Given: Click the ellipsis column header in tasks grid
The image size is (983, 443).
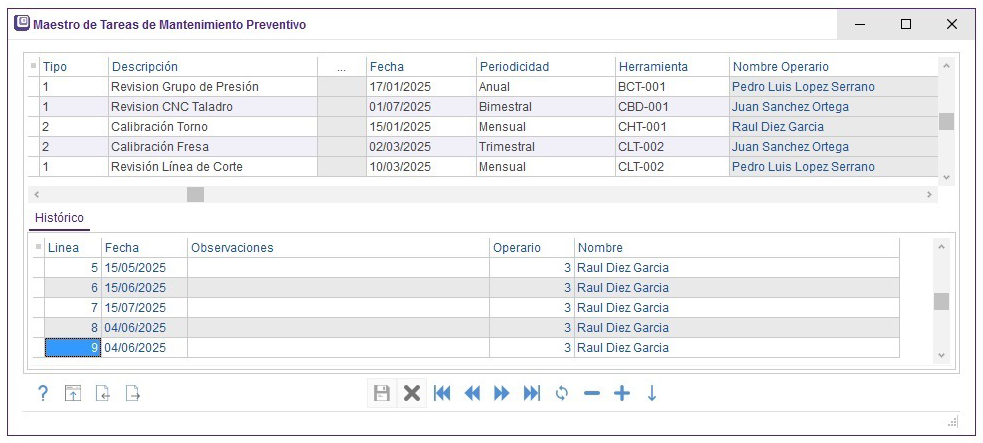Looking at the screenshot, I should [x=342, y=67].
